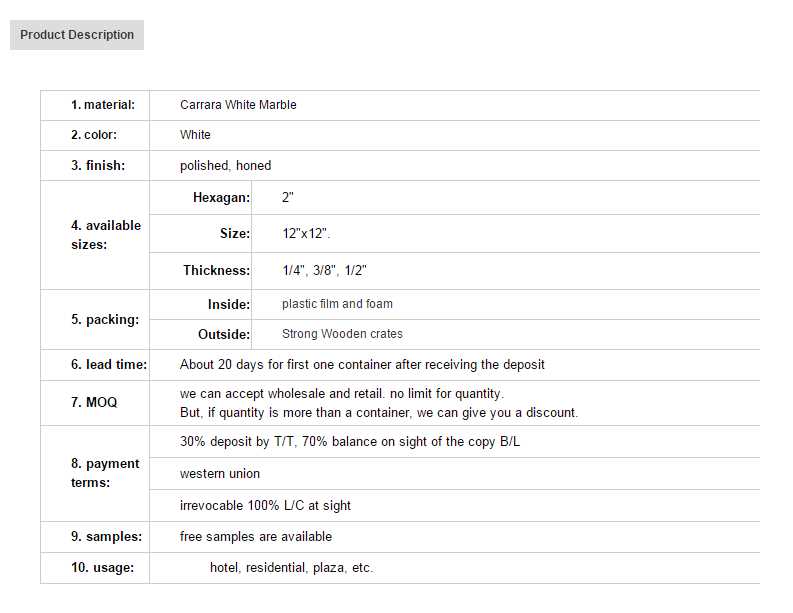Select the Thickness values 1/4", 3/8", 1/2"
The height and width of the screenshot is (613, 793).
[325, 271]
